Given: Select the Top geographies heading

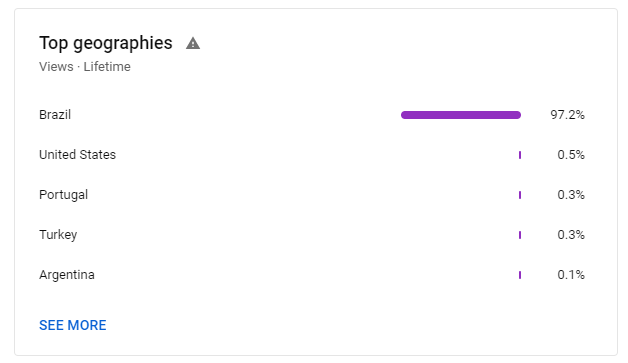Looking at the screenshot, I should pyautogui.click(x=106, y=43).
